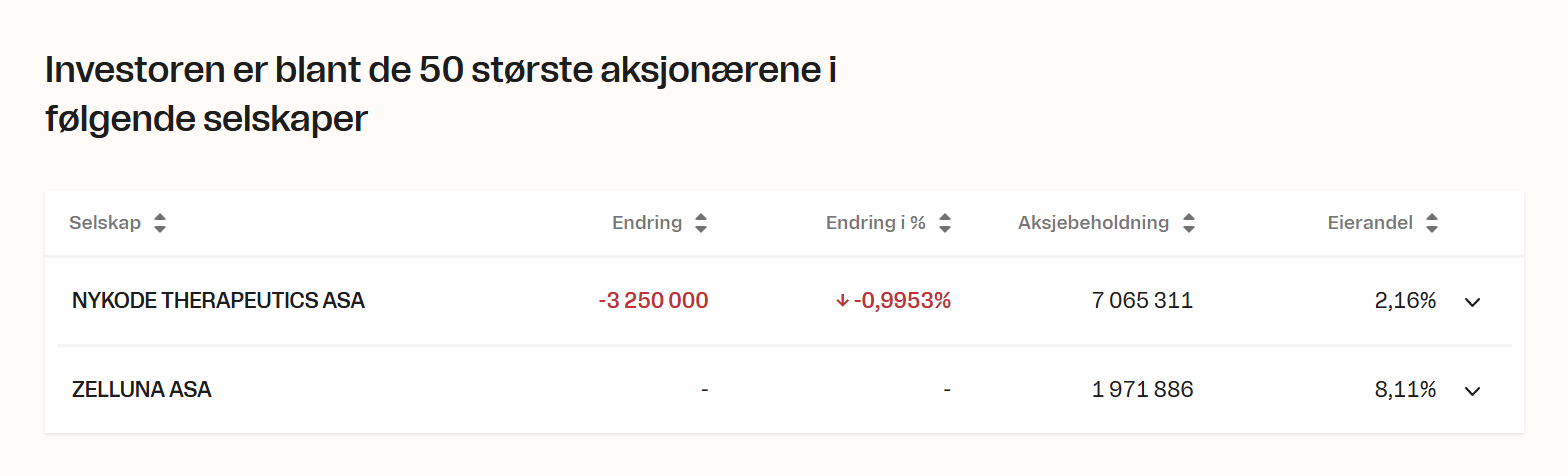Image resolution: width=1568 pixels, height=476 pixels.
Task: Click the 1 971 886 shareholding value
Action: click(x=1142, y=390)
